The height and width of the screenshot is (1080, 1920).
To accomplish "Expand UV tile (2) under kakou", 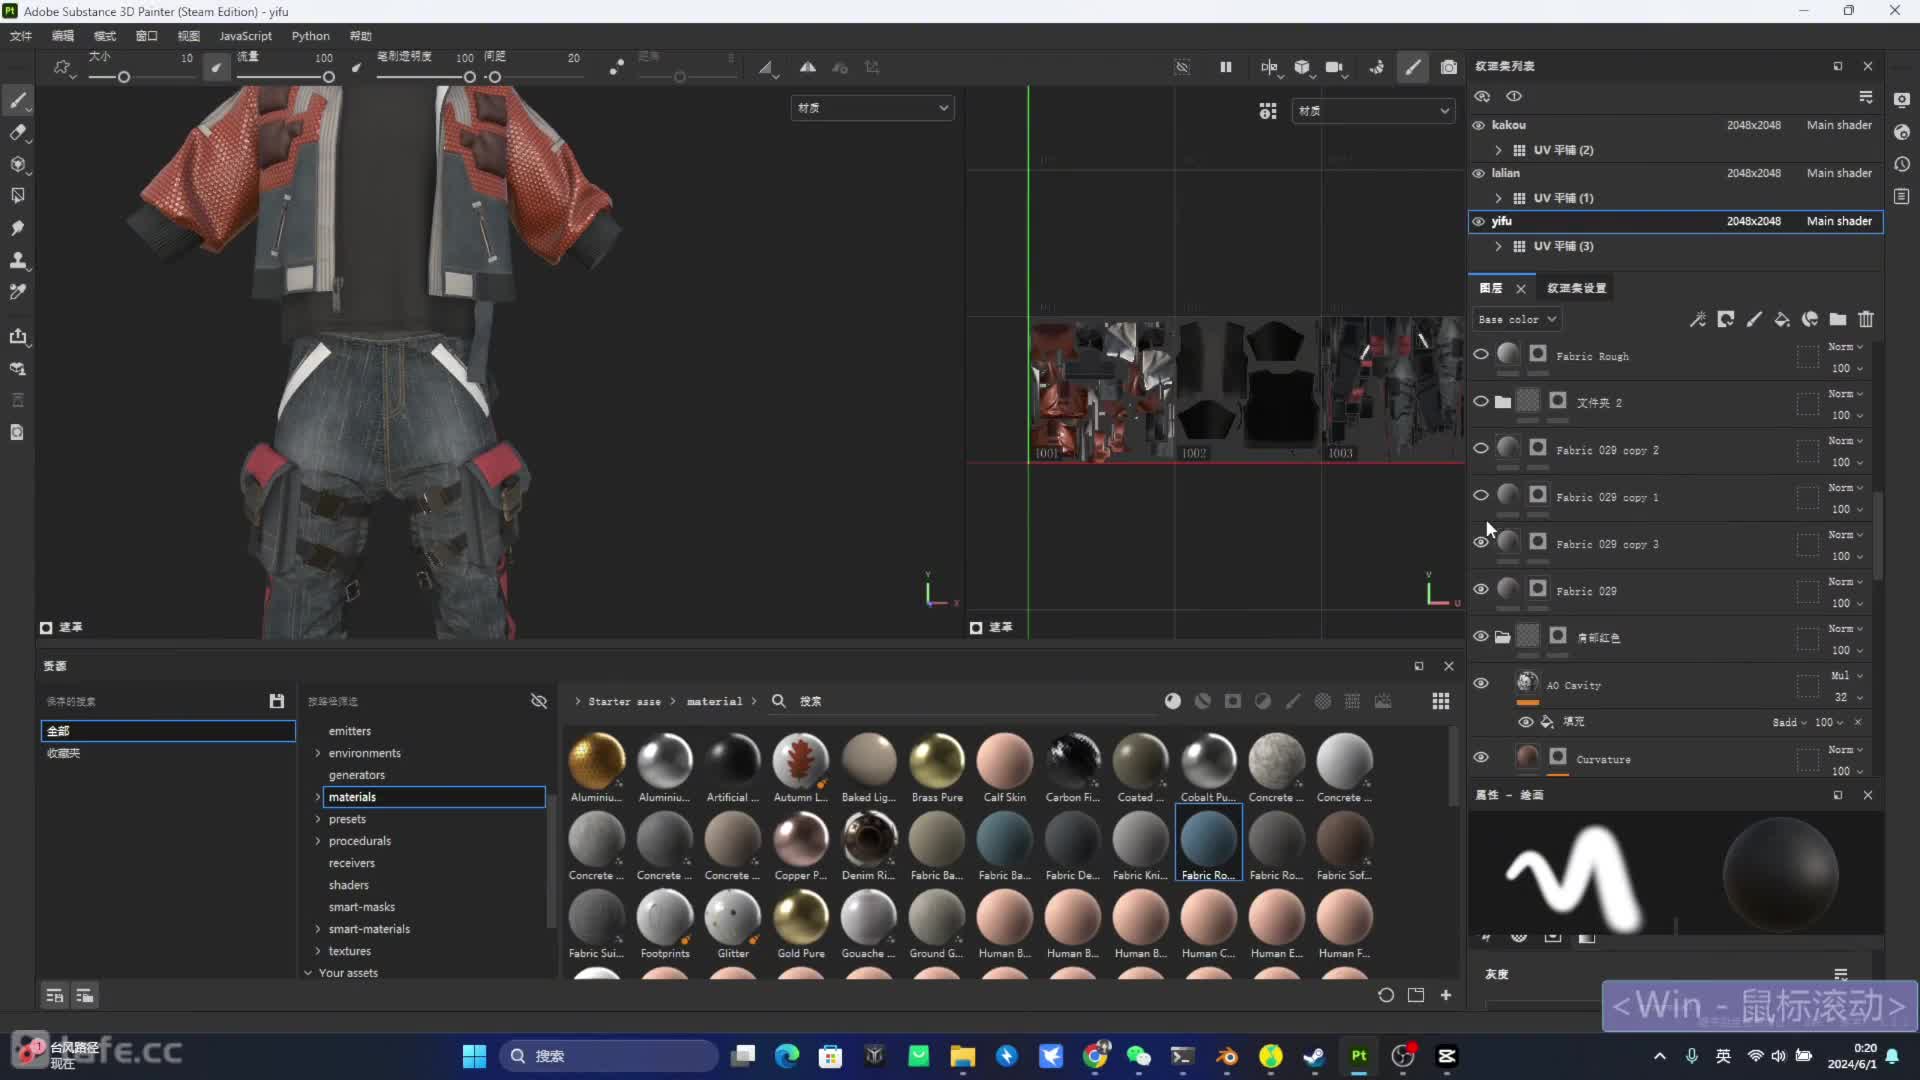I will point(1498,150).
